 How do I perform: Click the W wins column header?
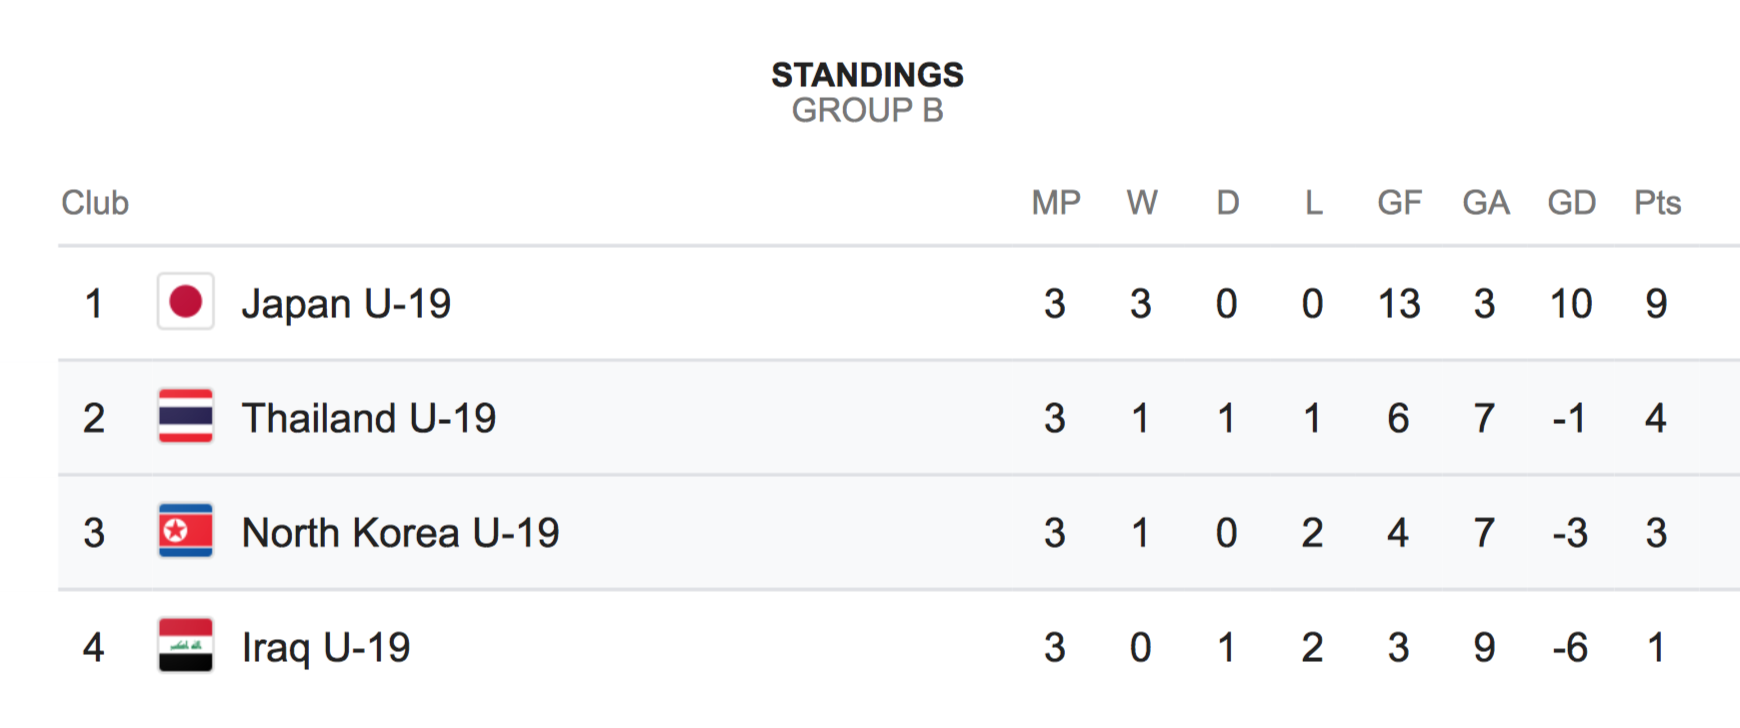[x=1141, y=203]
